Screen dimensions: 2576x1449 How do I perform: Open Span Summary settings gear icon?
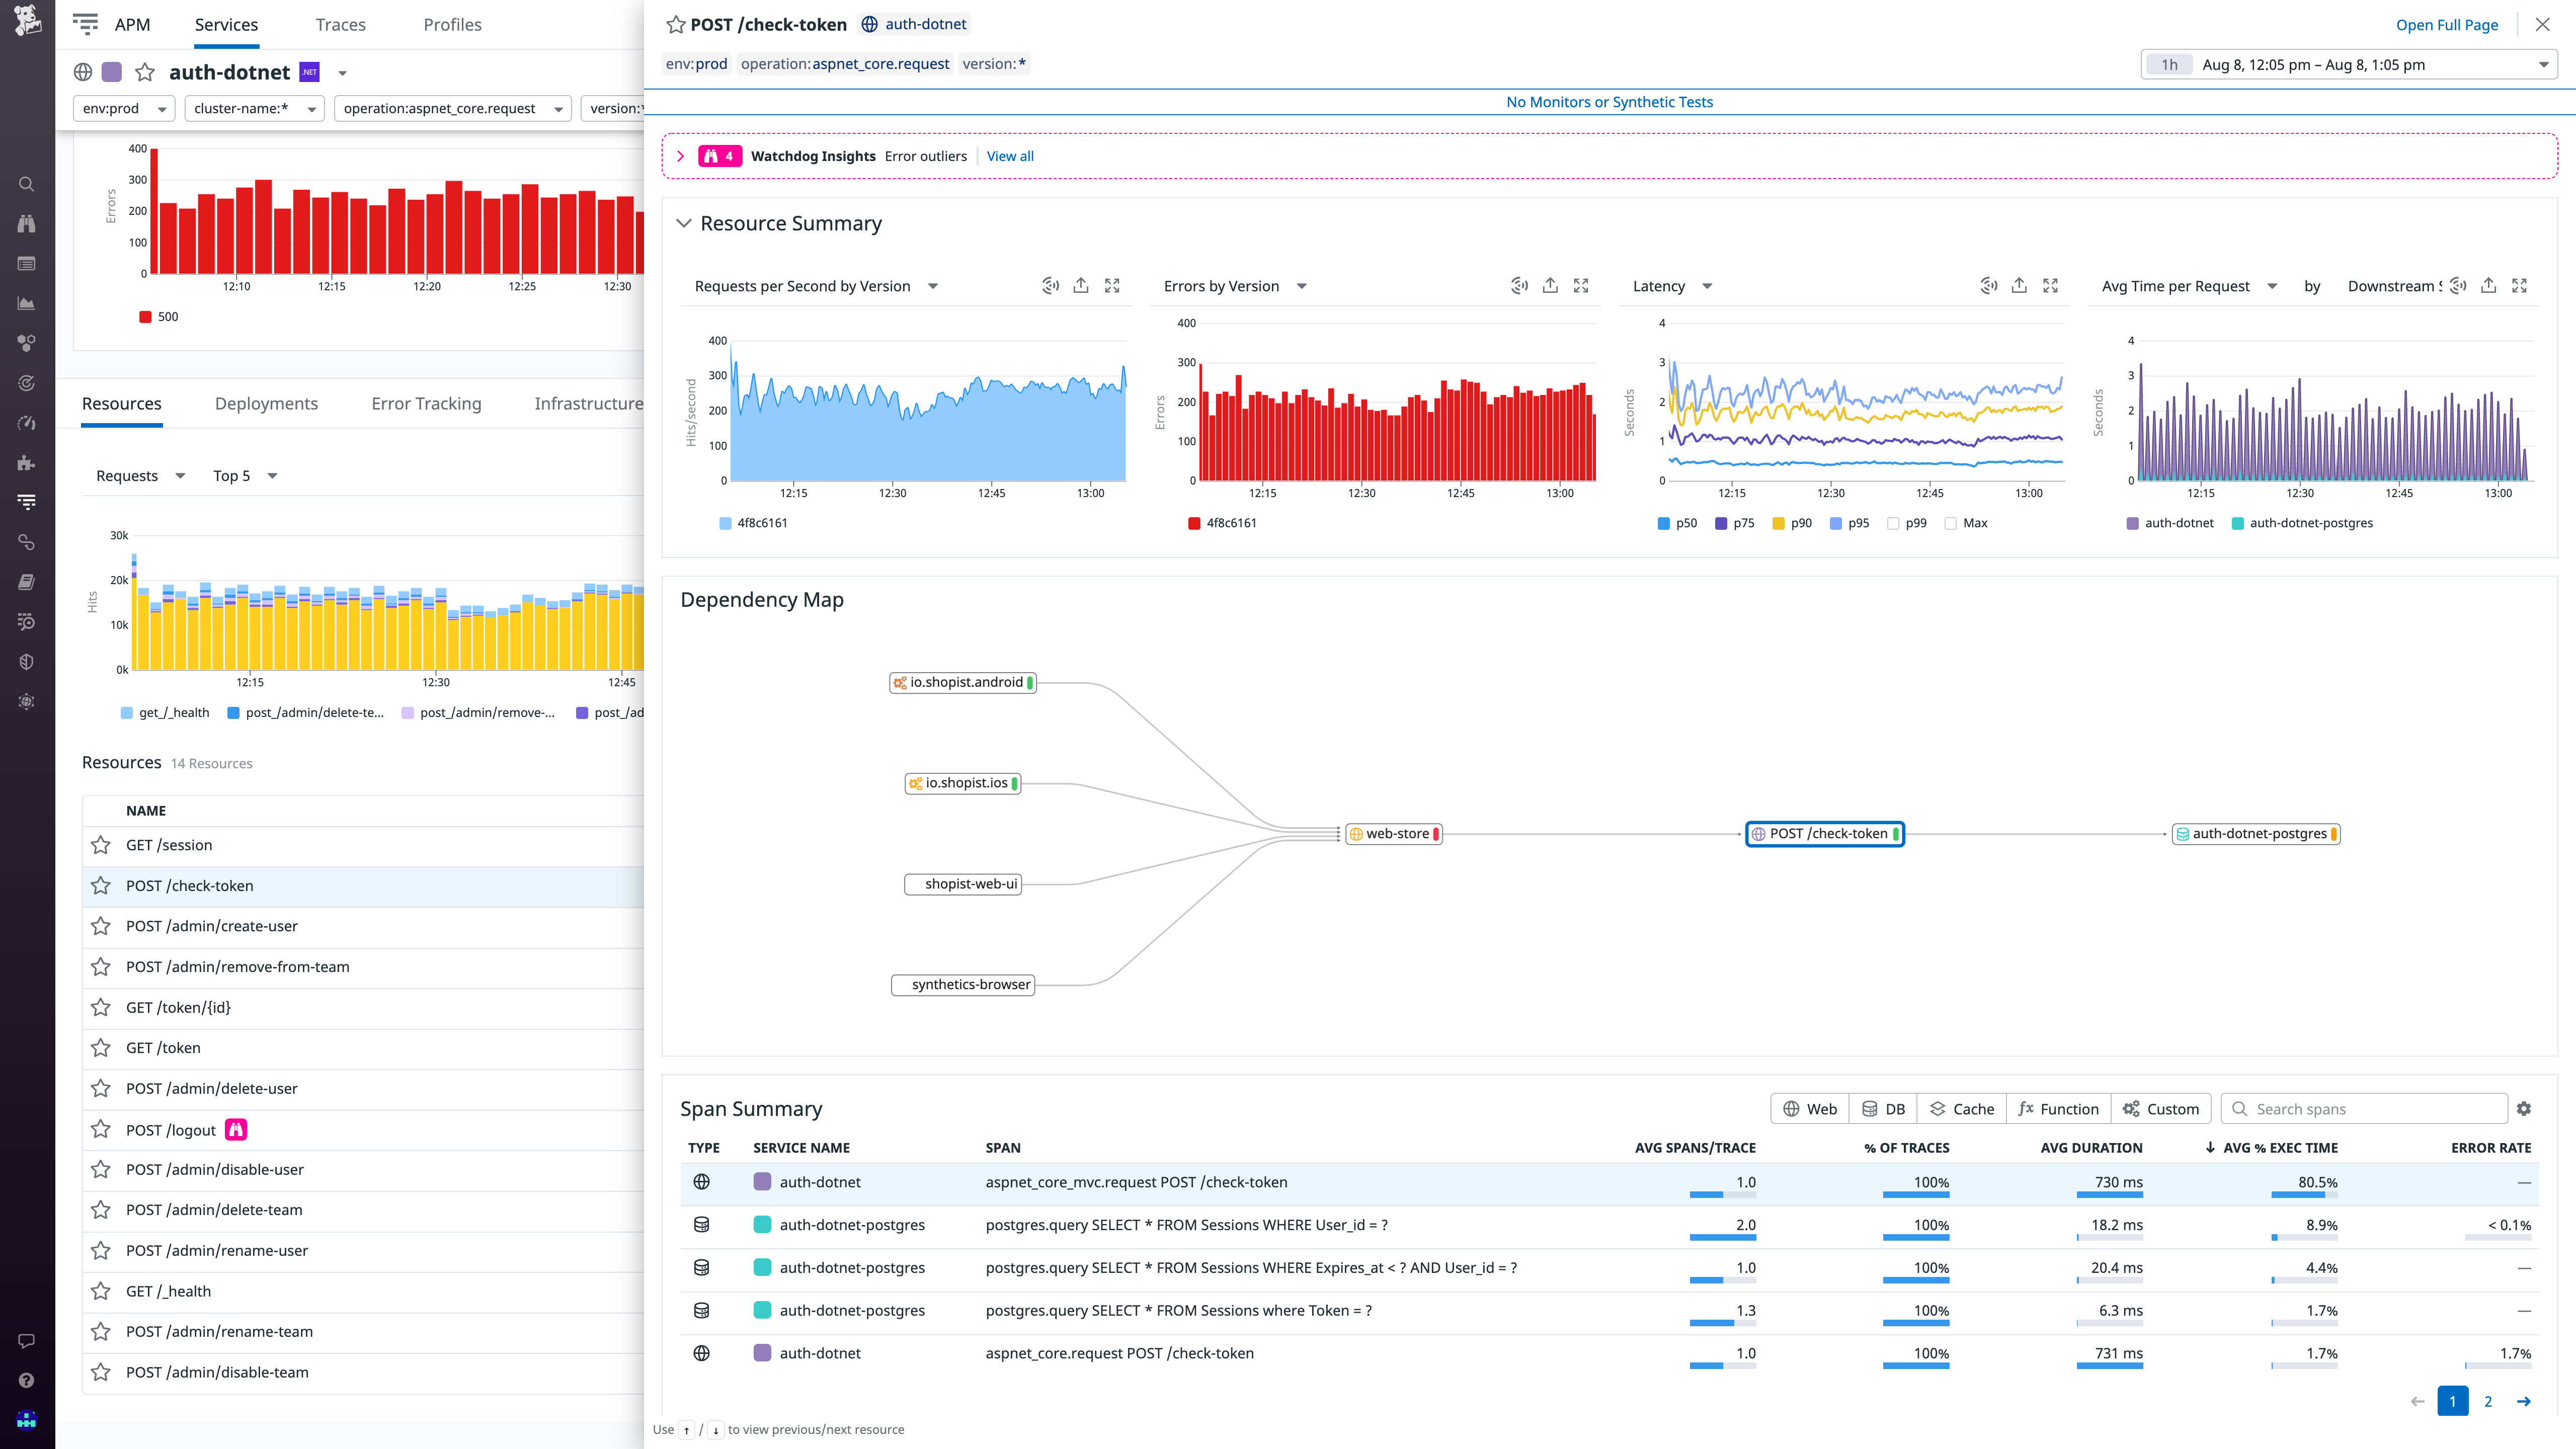pyautogui.click(x=2525, y=1108)
